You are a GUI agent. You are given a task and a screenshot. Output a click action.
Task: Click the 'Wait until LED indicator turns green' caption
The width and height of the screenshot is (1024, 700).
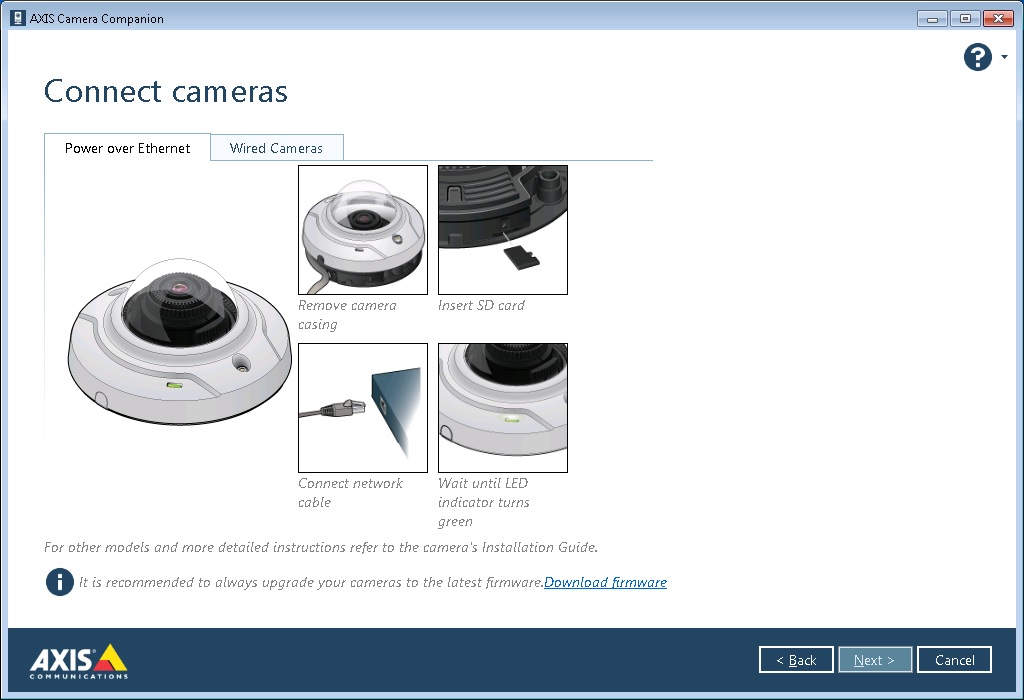(x=484, y=502)
